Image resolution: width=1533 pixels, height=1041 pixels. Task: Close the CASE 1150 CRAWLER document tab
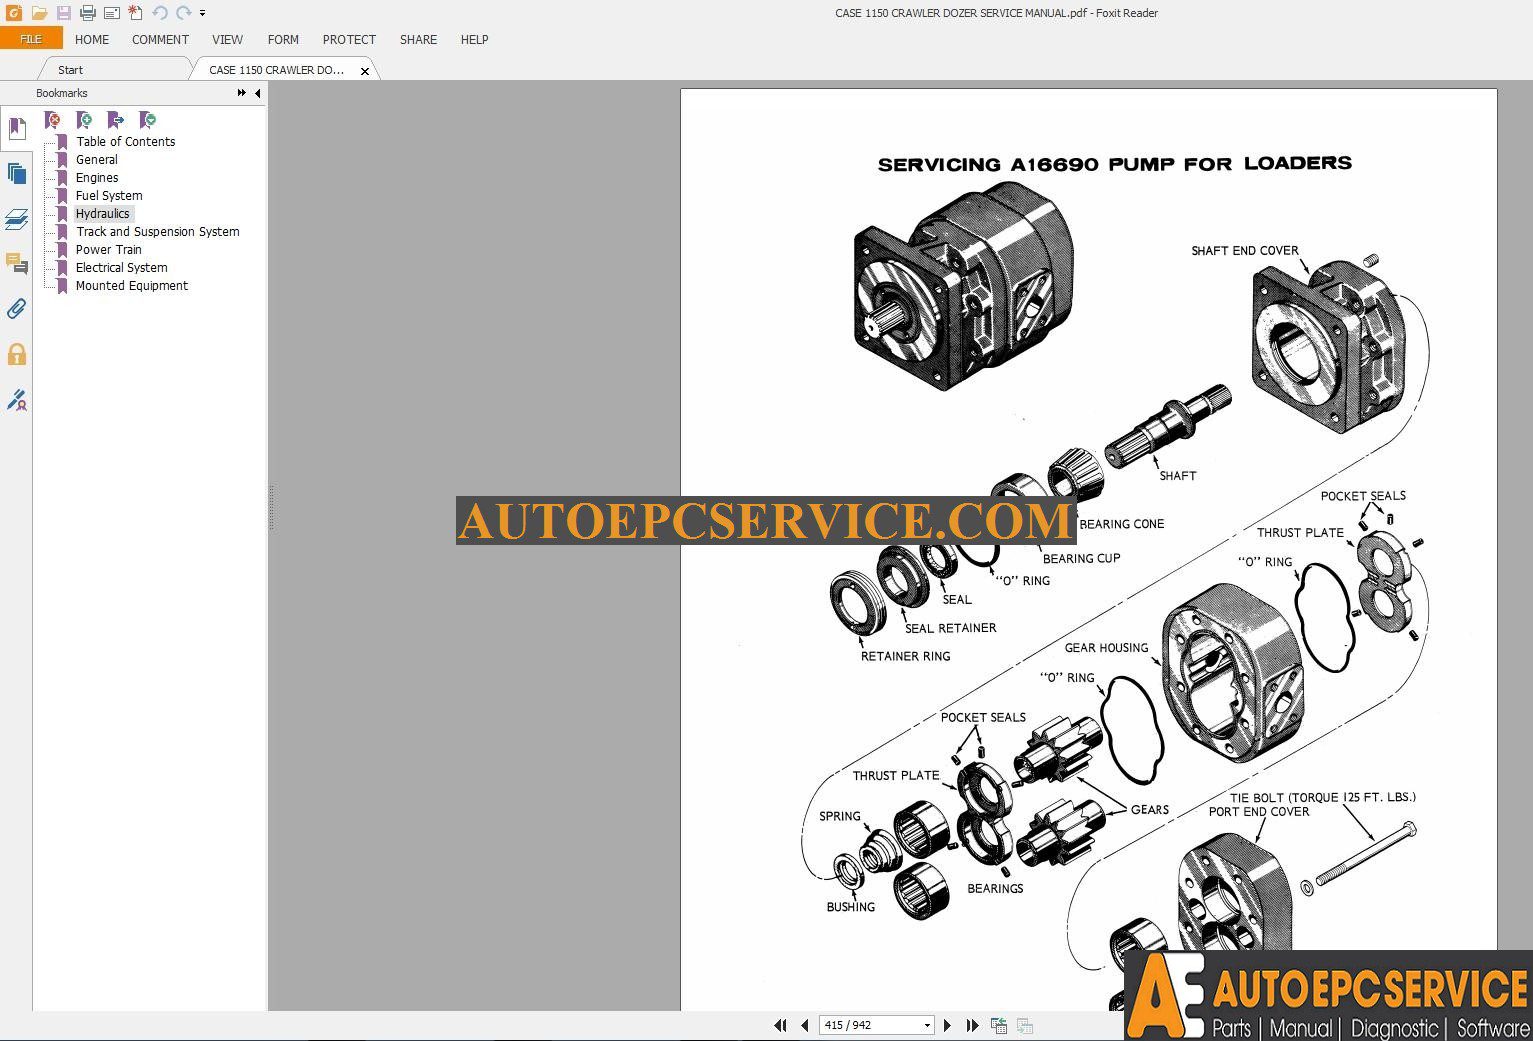tap(365, 71)
